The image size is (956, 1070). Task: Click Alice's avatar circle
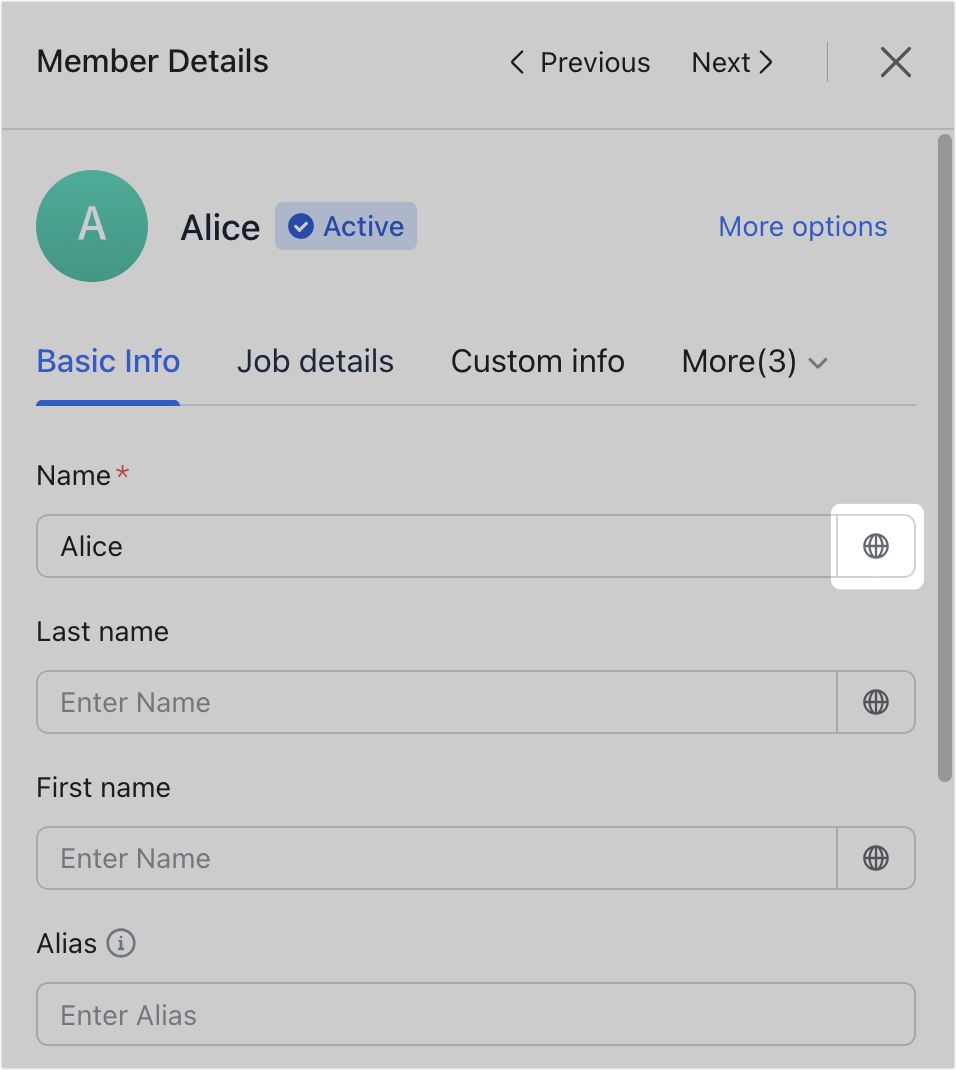[92, 226]
